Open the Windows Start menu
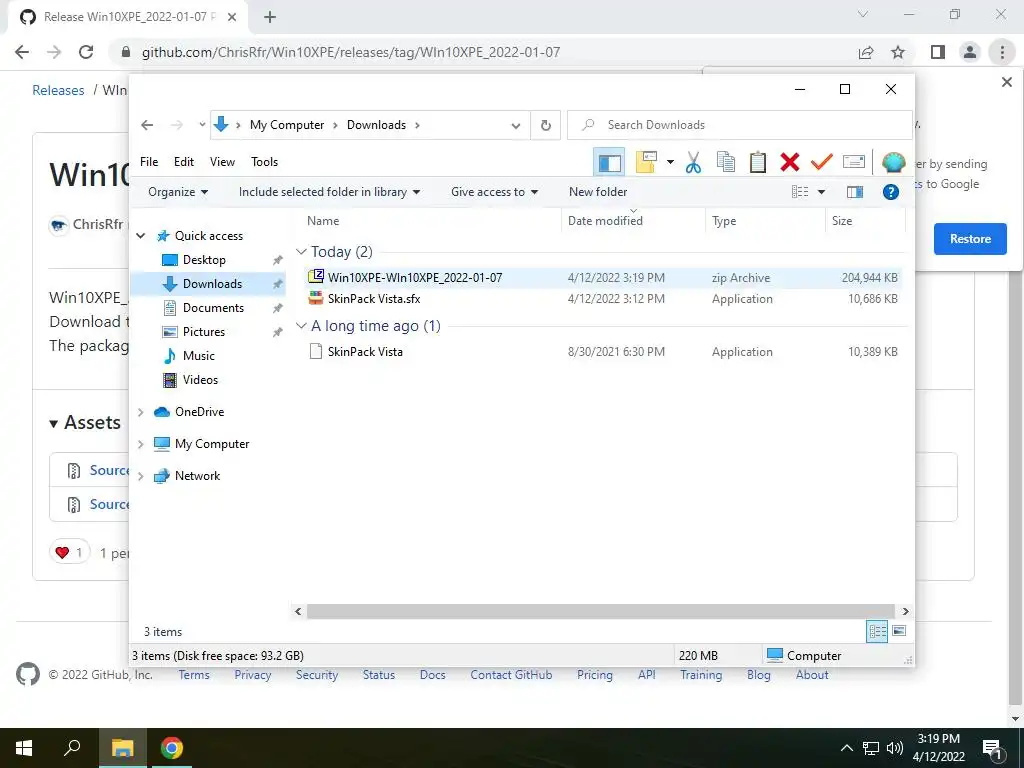Viewport: 1024px width, 768px height. [24, 748]
